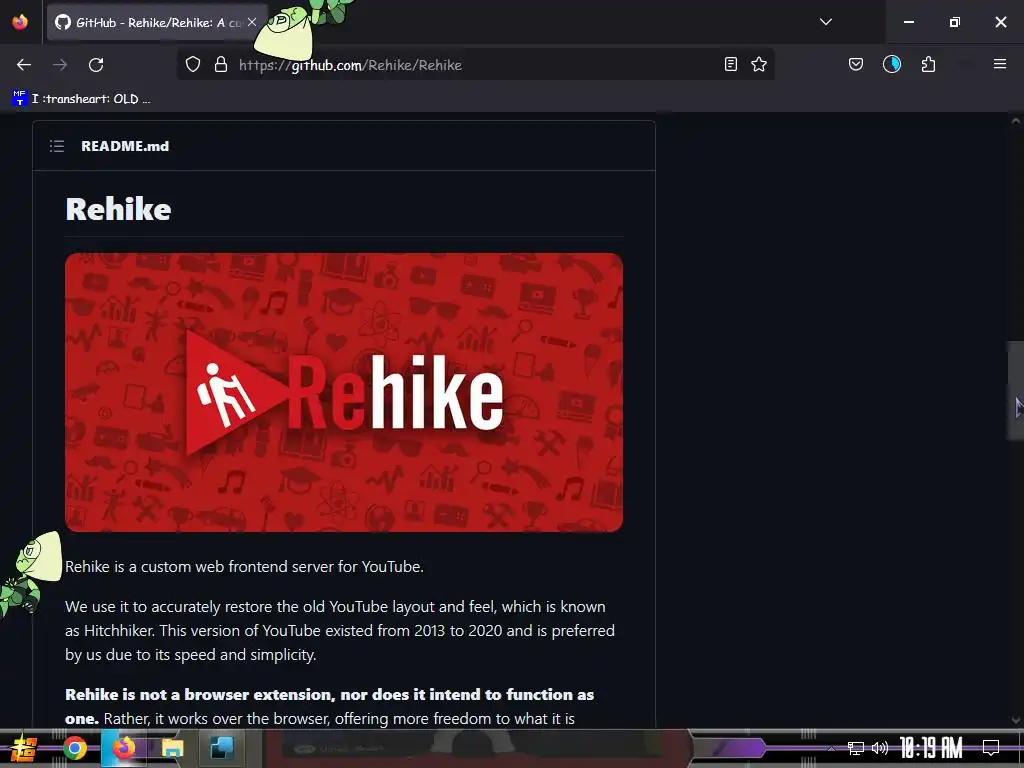Show hidden tray icons chevron
Viewport: 1024px width, 768px height.
pyautogui.click(x=831, y=748)
